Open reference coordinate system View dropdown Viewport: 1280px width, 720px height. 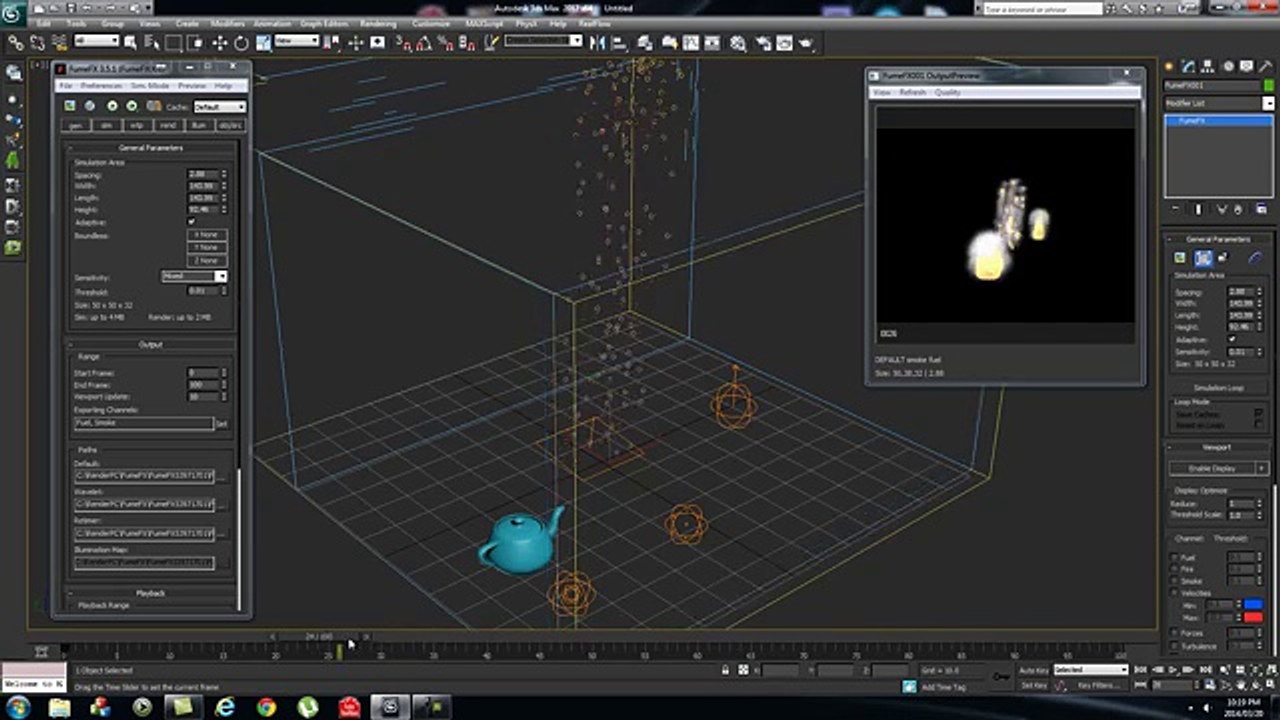tap(297, 41)
